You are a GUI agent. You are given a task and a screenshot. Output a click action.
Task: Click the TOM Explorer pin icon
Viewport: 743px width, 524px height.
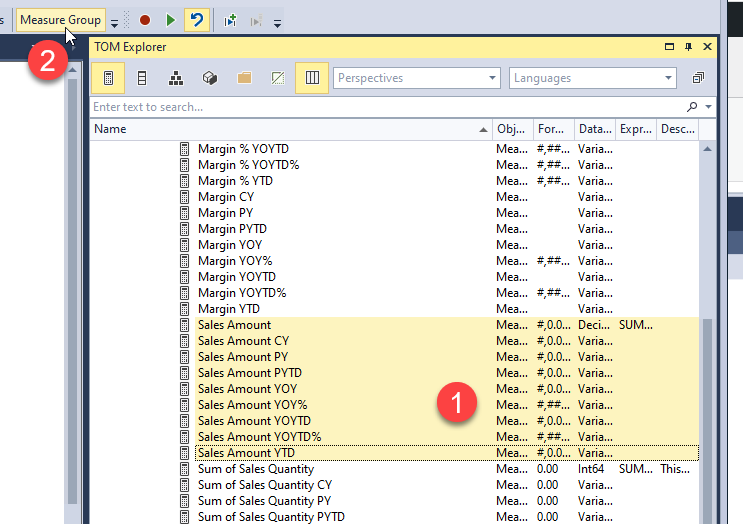click(x=688, y=47)
